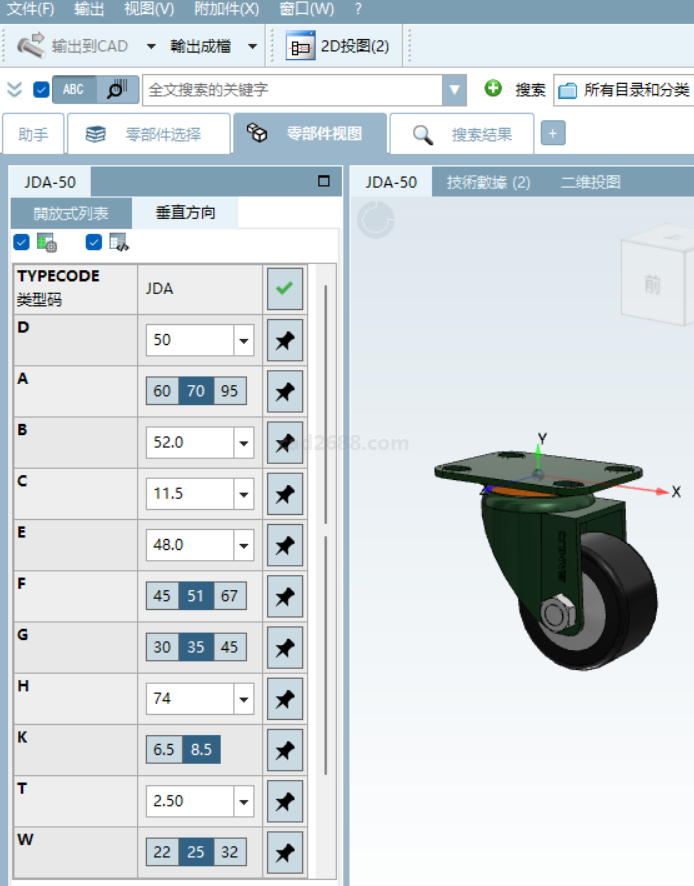Click the 搜索 search button
This screenshot has width=694, height=886.
[530, 90]
